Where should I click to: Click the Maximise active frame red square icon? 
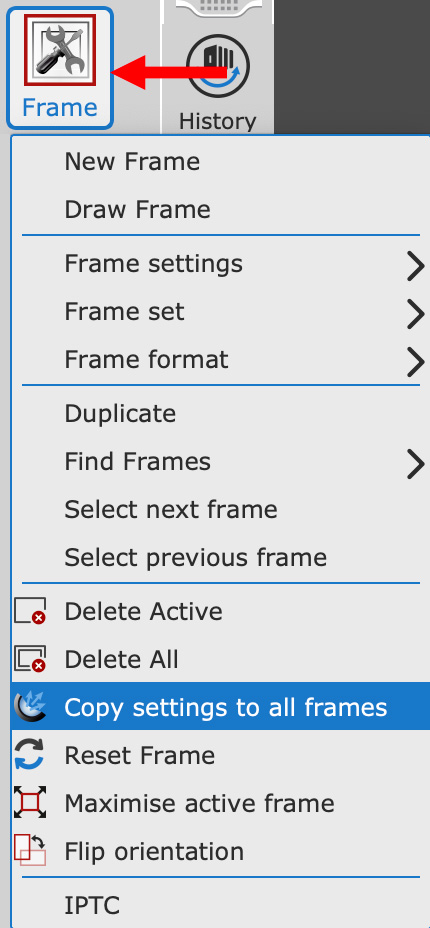click(x=30, y=803)
